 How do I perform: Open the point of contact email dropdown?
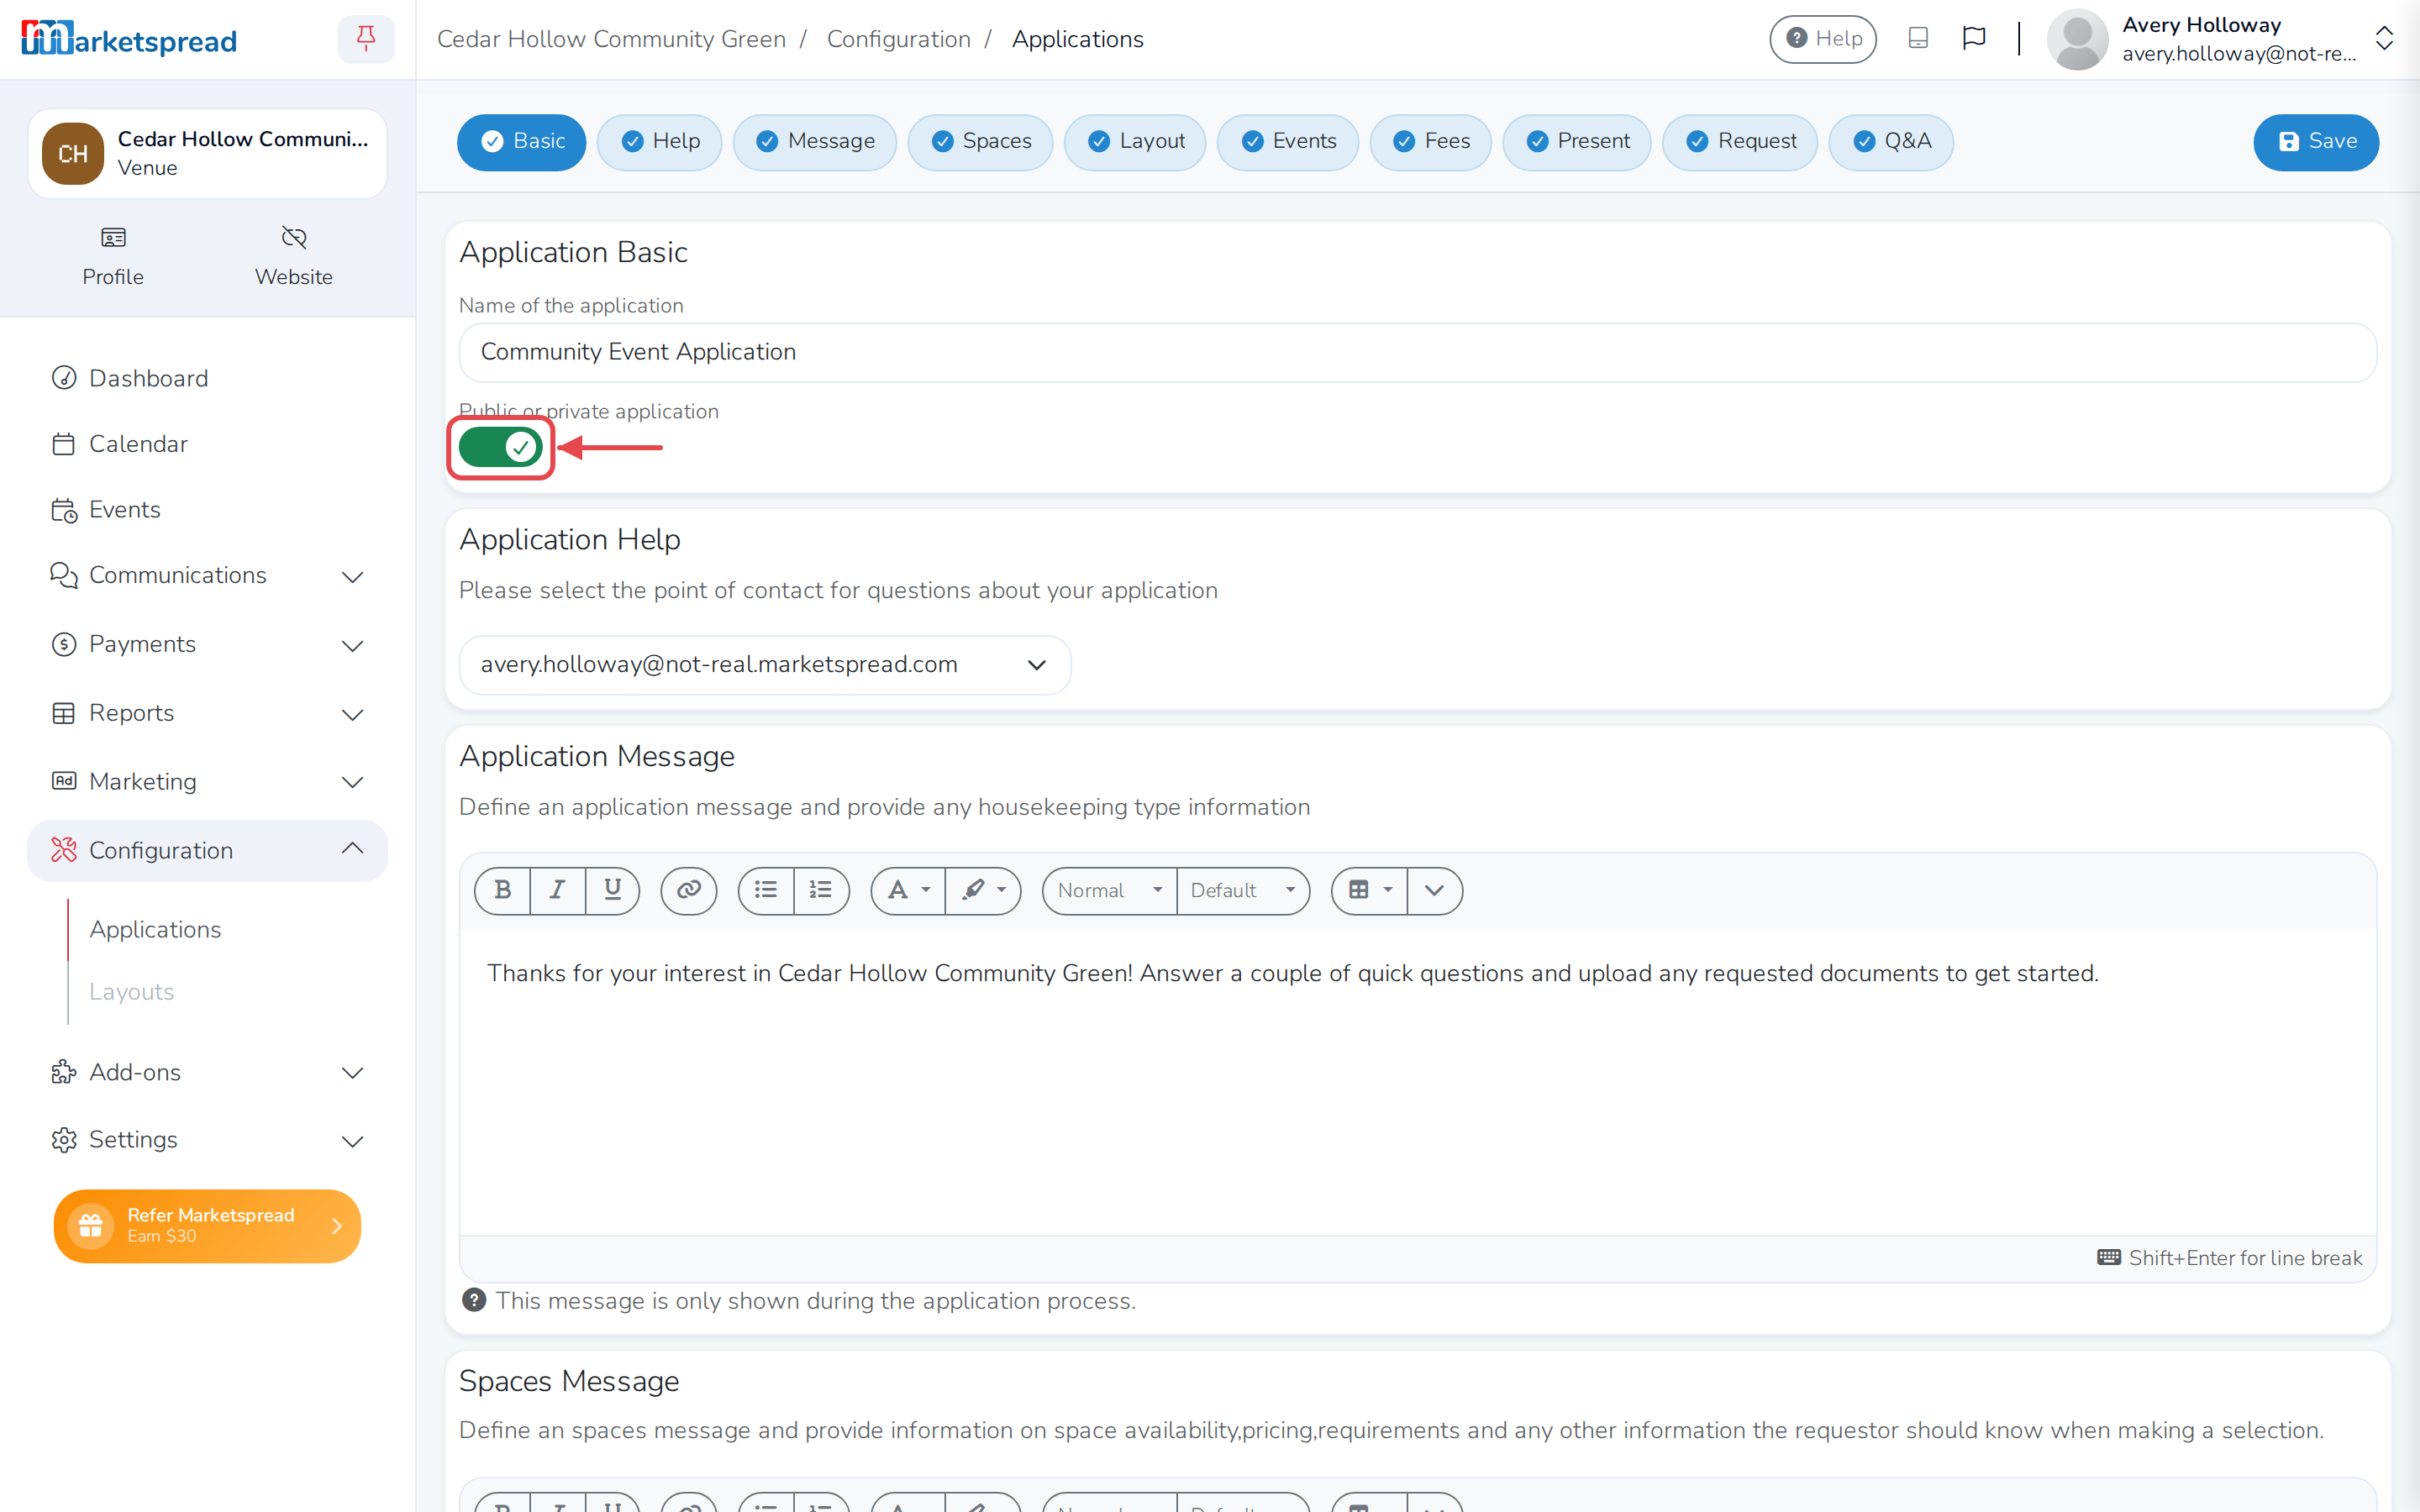pos(765,664)
